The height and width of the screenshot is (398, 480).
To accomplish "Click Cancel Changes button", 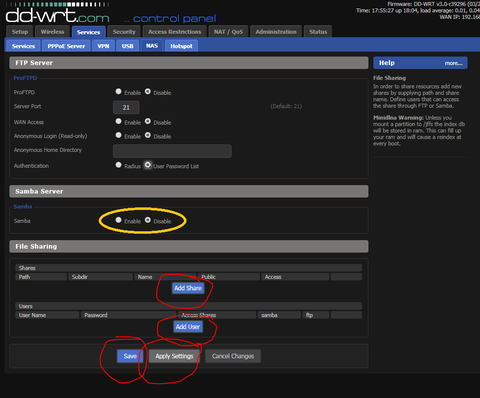I will 233,356.
